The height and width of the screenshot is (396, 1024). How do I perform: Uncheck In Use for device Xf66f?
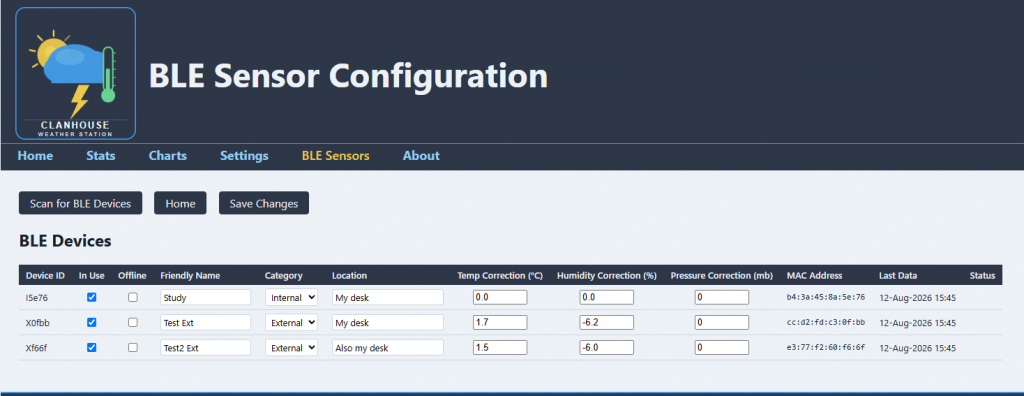(x=91, y=348)
